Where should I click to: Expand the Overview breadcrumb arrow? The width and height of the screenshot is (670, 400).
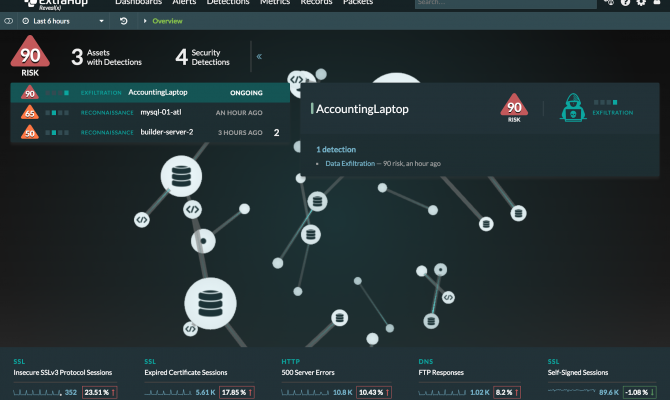[x=145, y=21]
